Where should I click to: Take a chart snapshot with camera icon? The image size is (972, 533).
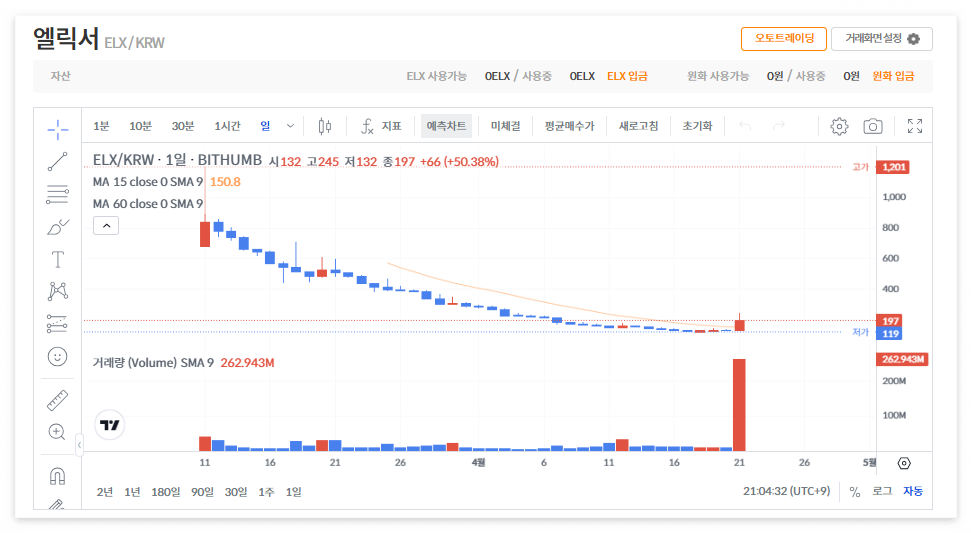[x=873, y=126]
